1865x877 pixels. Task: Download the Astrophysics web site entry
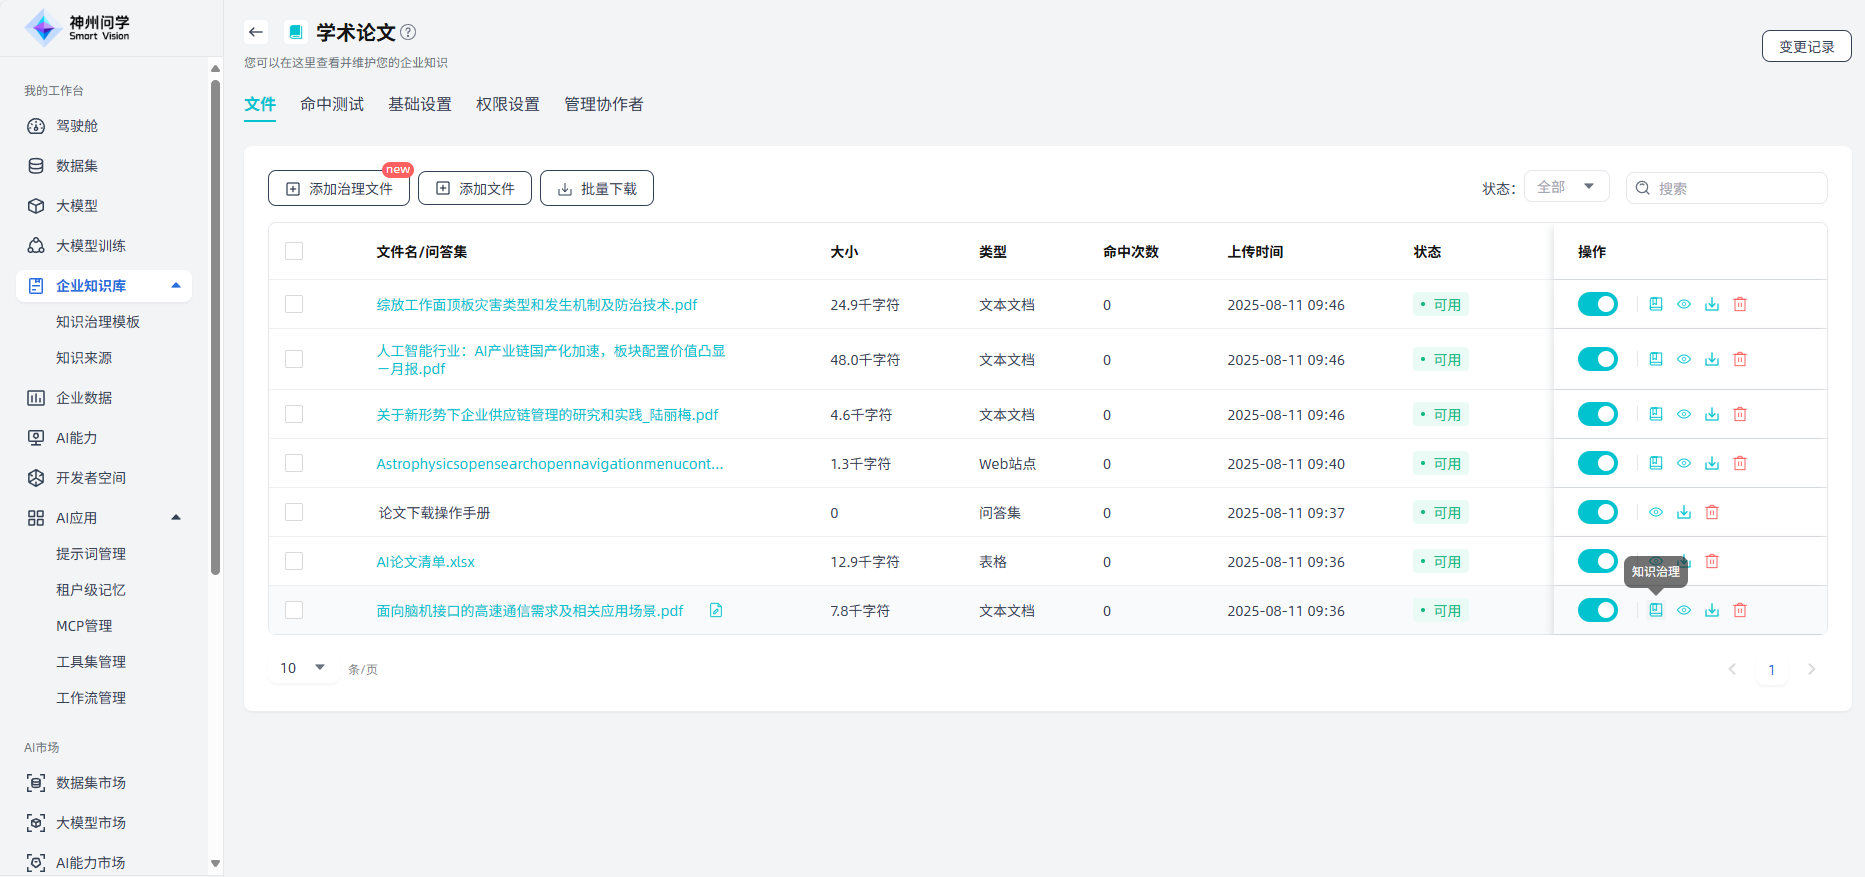click(1712, 463)
